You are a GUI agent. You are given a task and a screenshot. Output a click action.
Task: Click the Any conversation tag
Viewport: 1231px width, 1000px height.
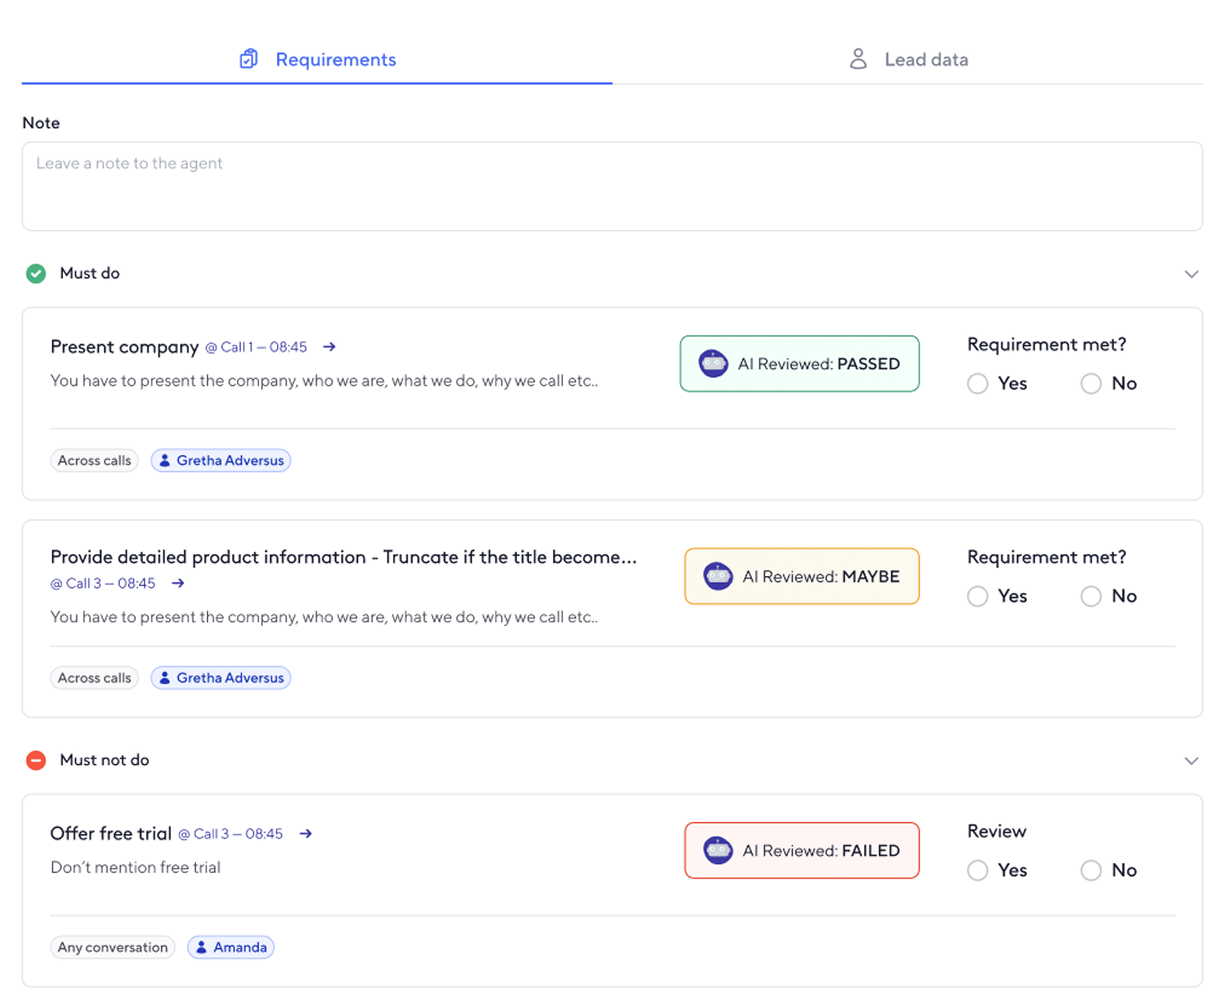point(113,947)
